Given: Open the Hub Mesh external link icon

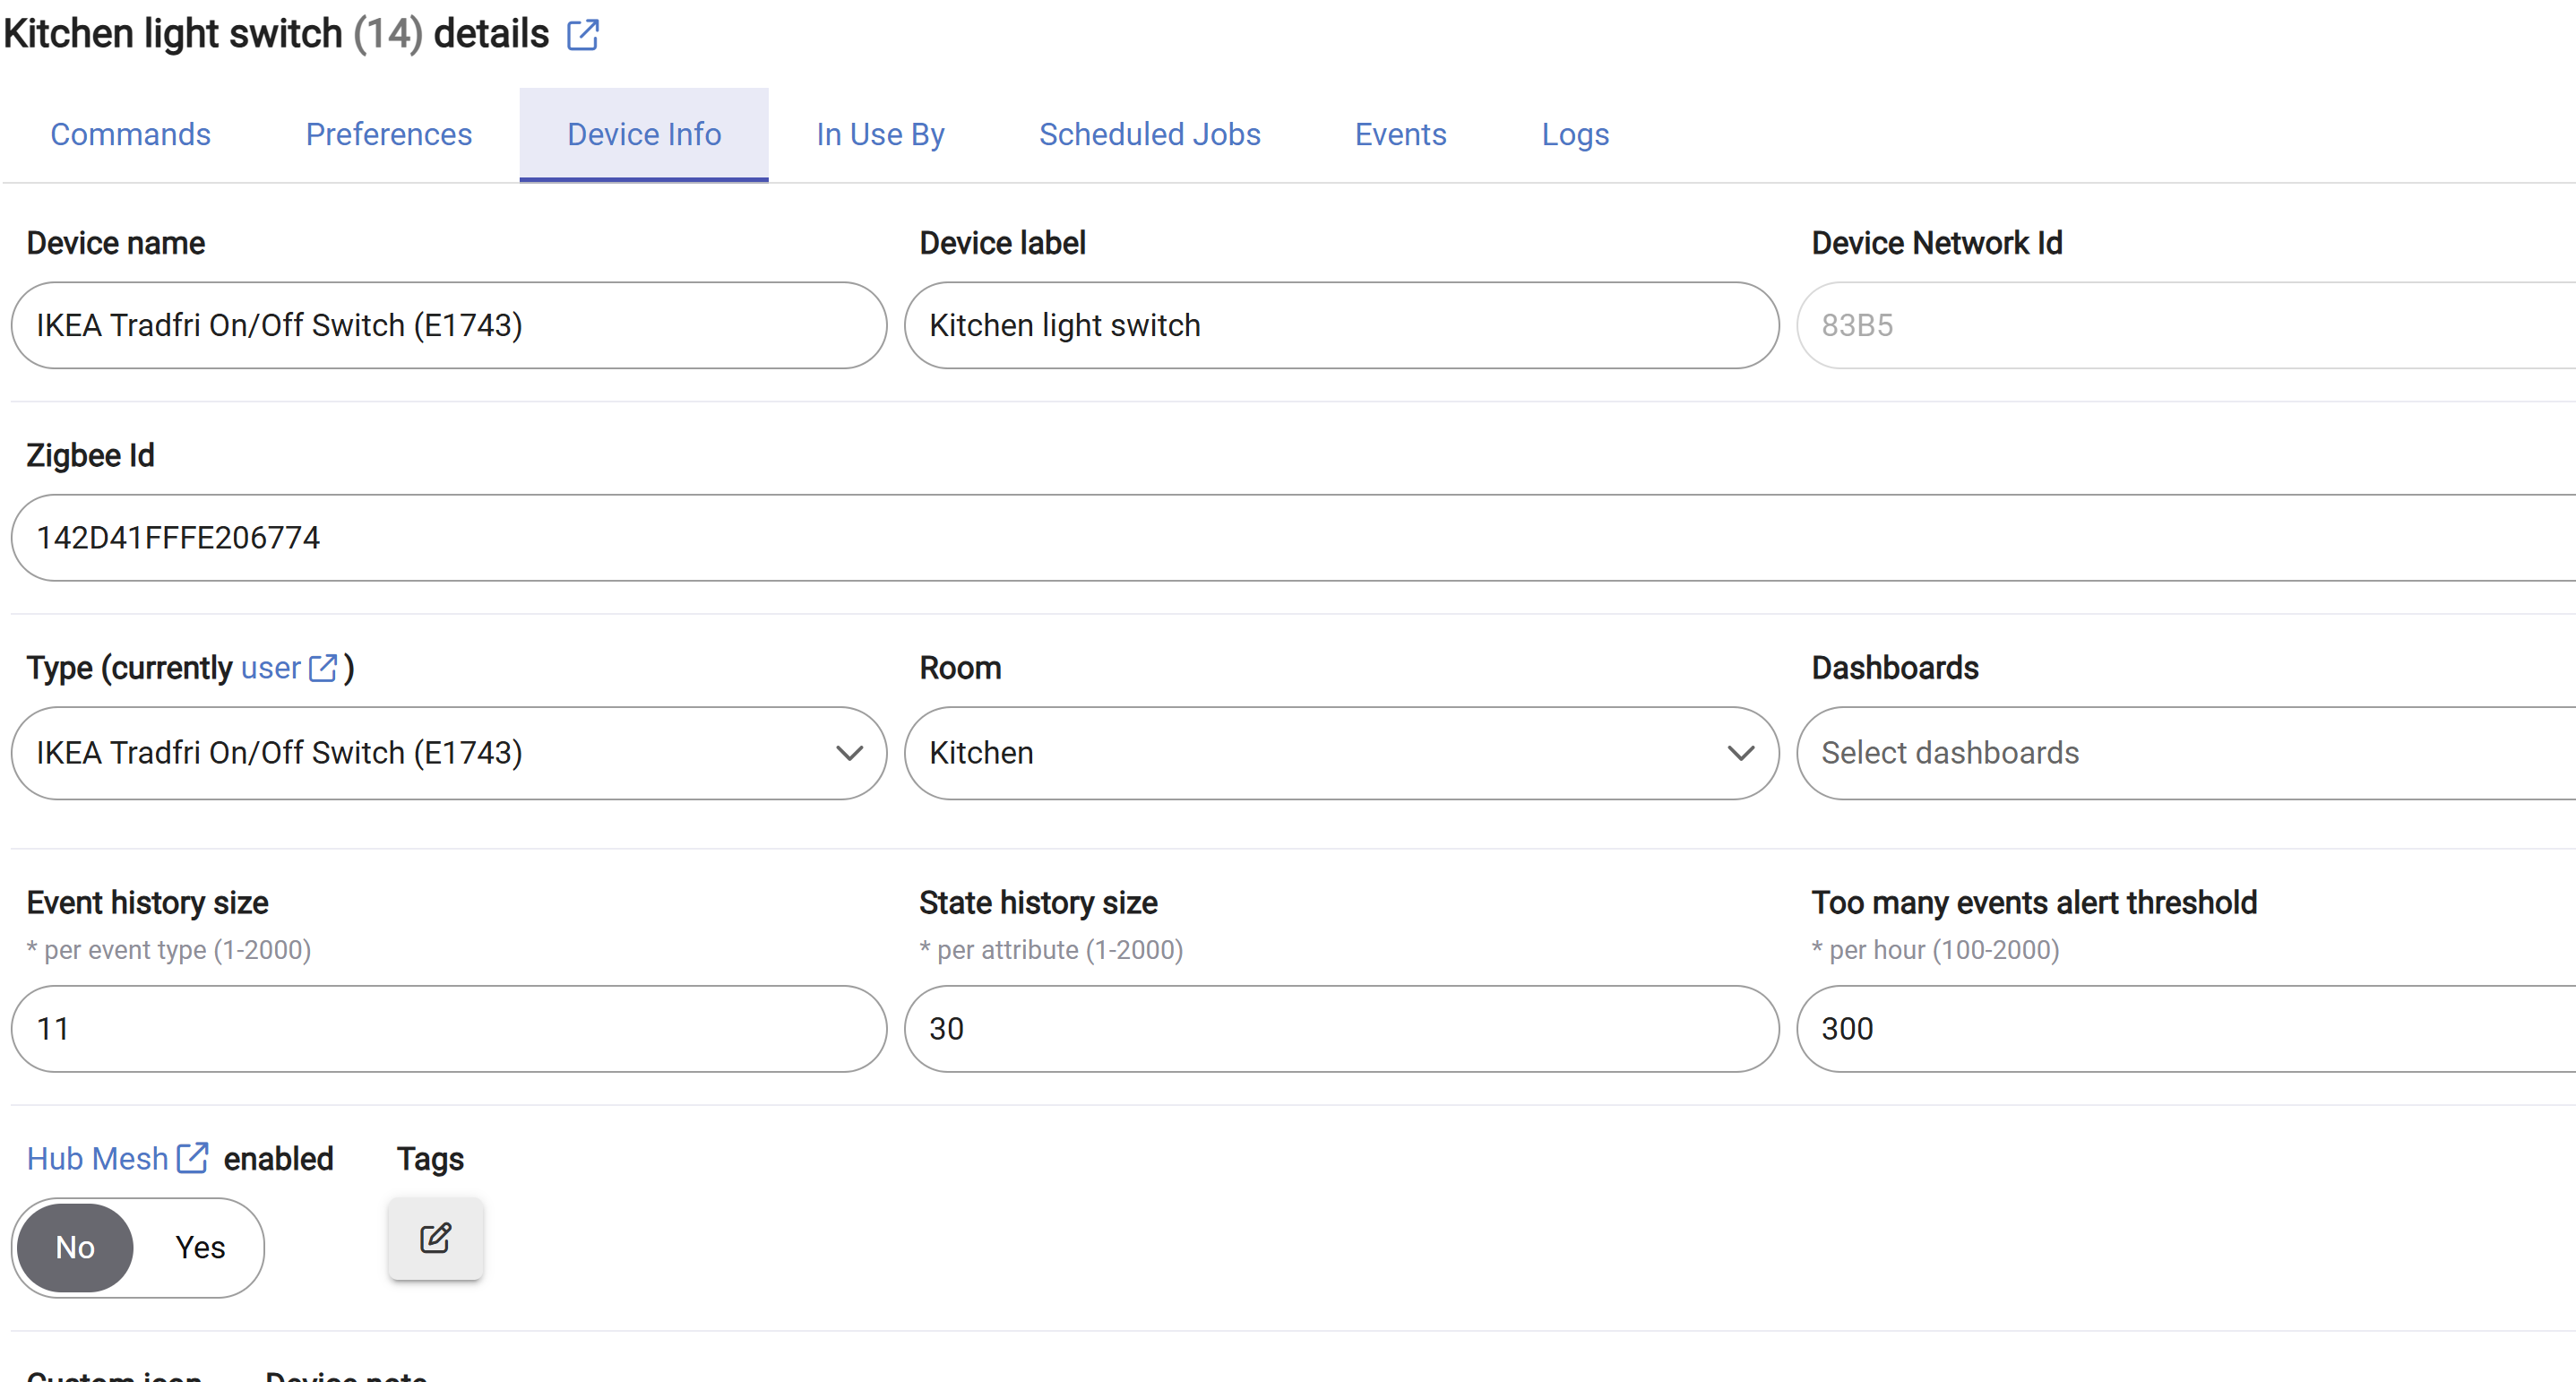Looking at the screenshot, I should [x=192, y=1158].
